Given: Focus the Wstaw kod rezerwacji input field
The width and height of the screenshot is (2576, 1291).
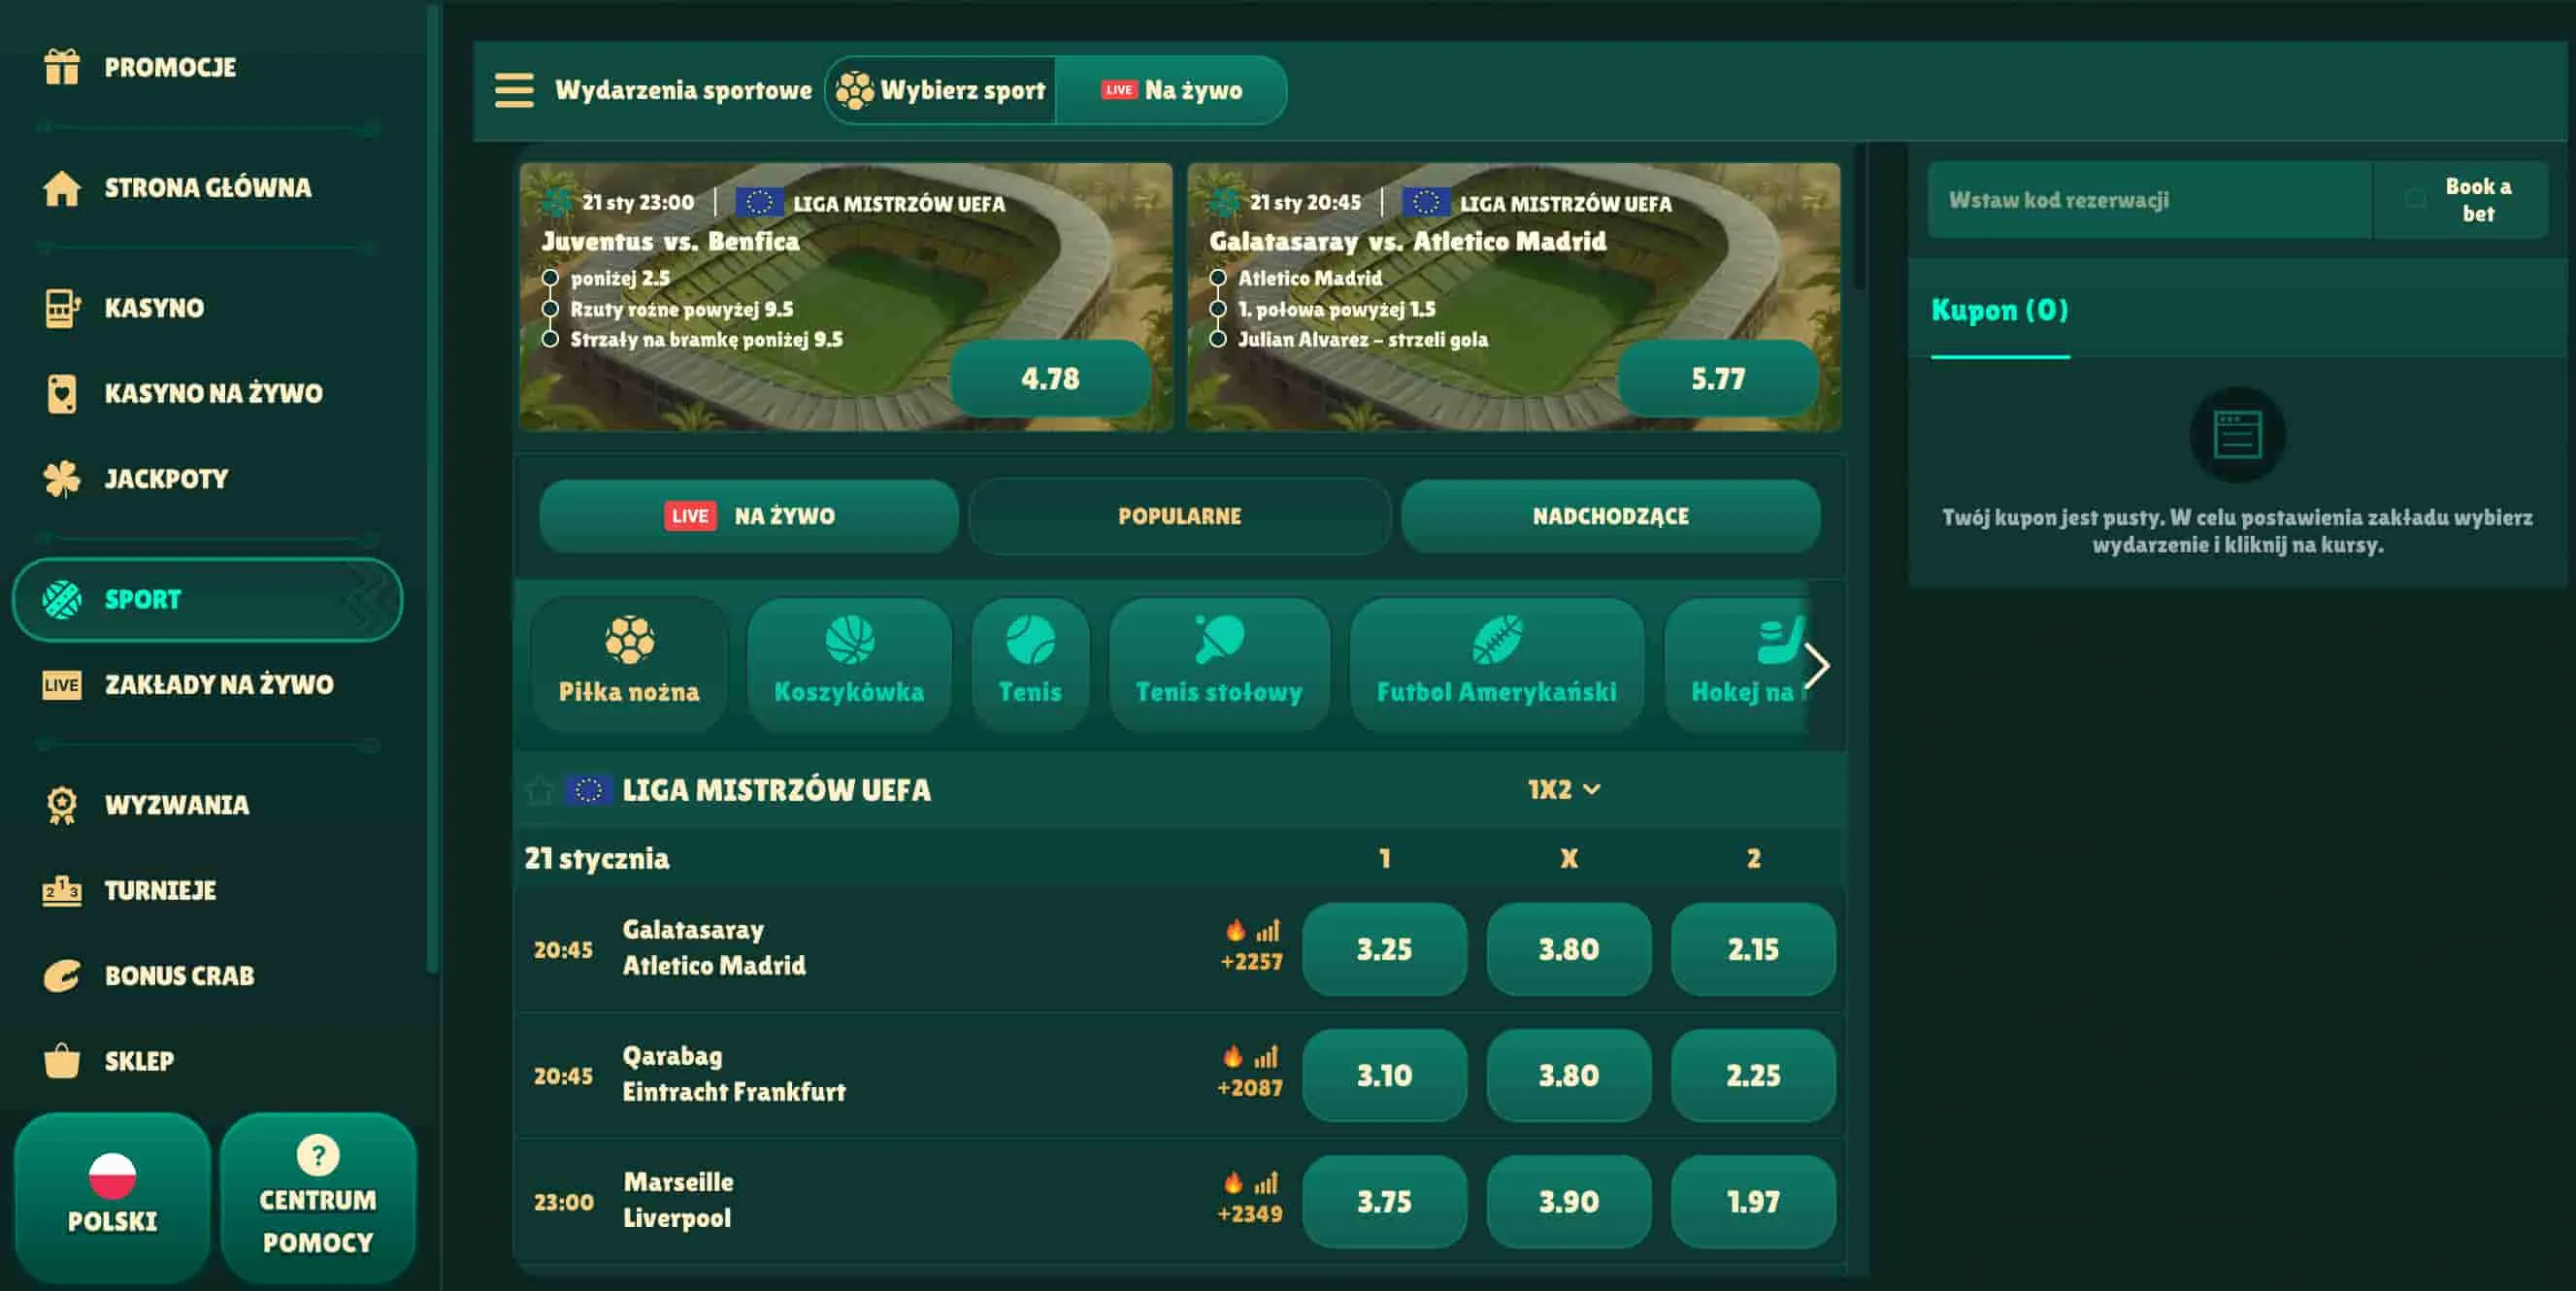Looking at the screenshot, I should point(2149,200).
